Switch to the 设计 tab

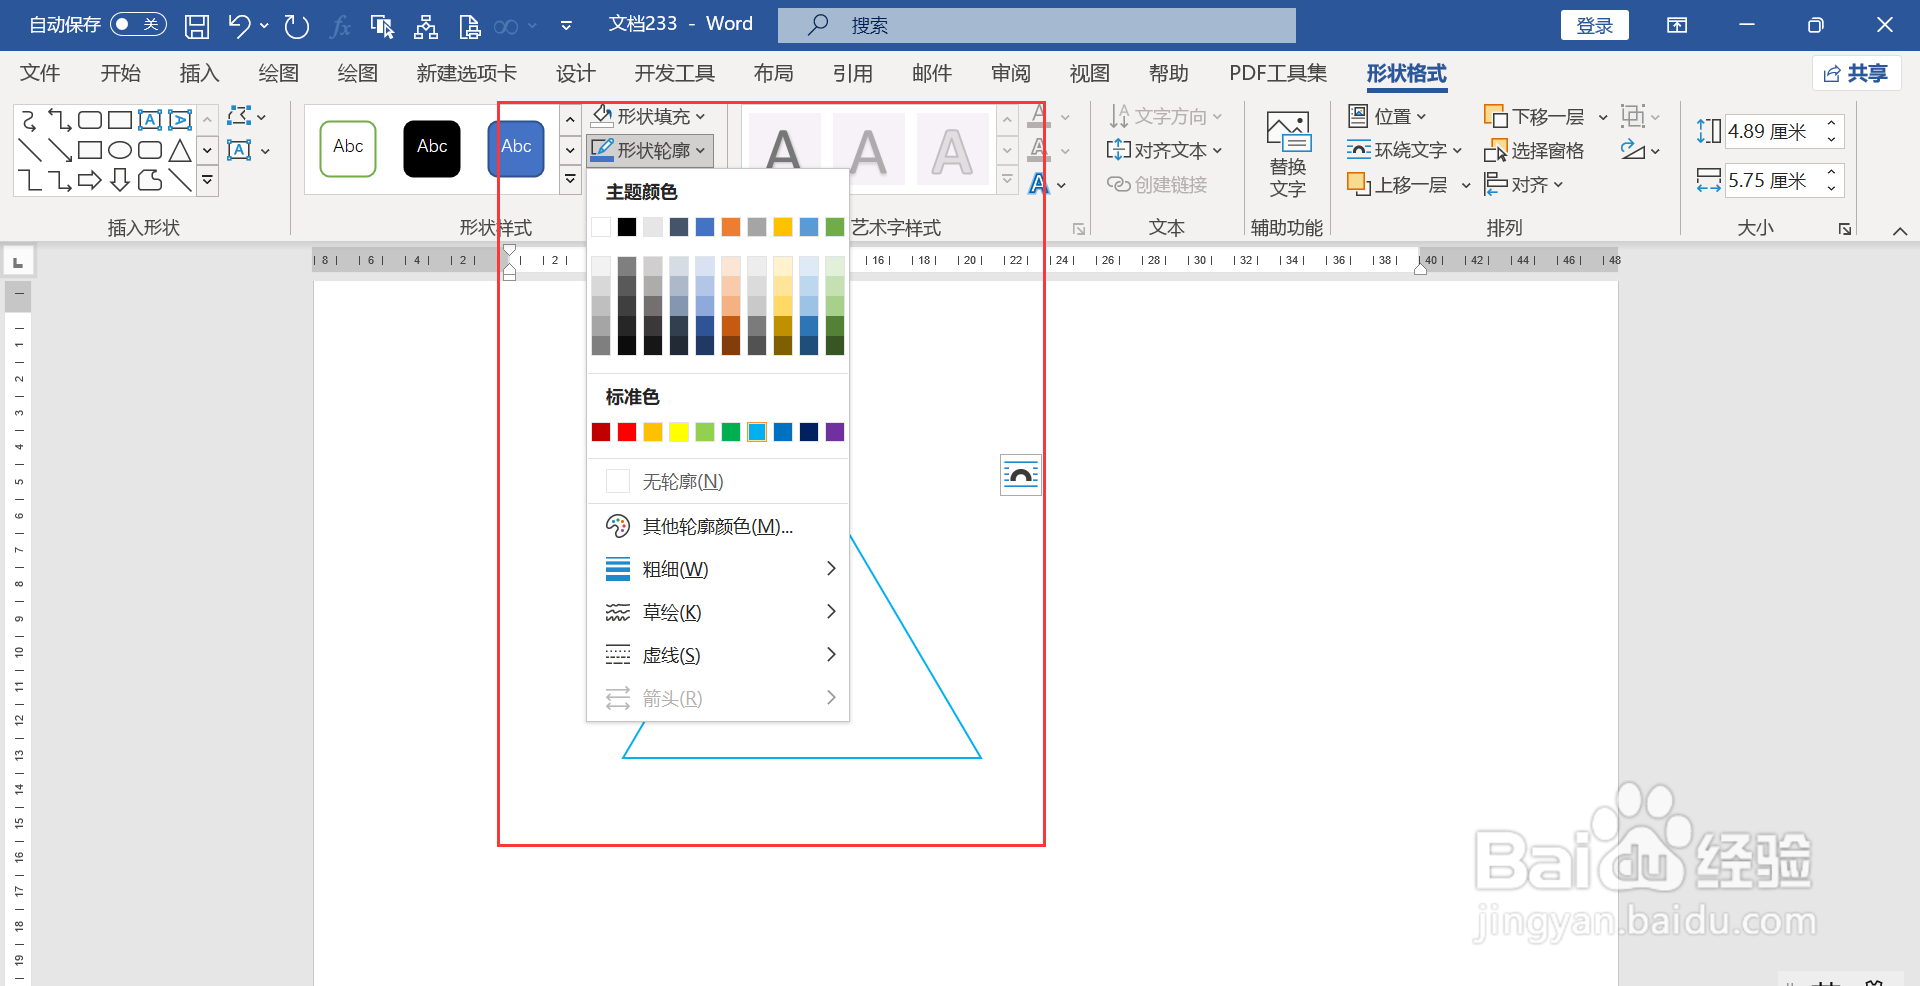[x=575, y=73]
